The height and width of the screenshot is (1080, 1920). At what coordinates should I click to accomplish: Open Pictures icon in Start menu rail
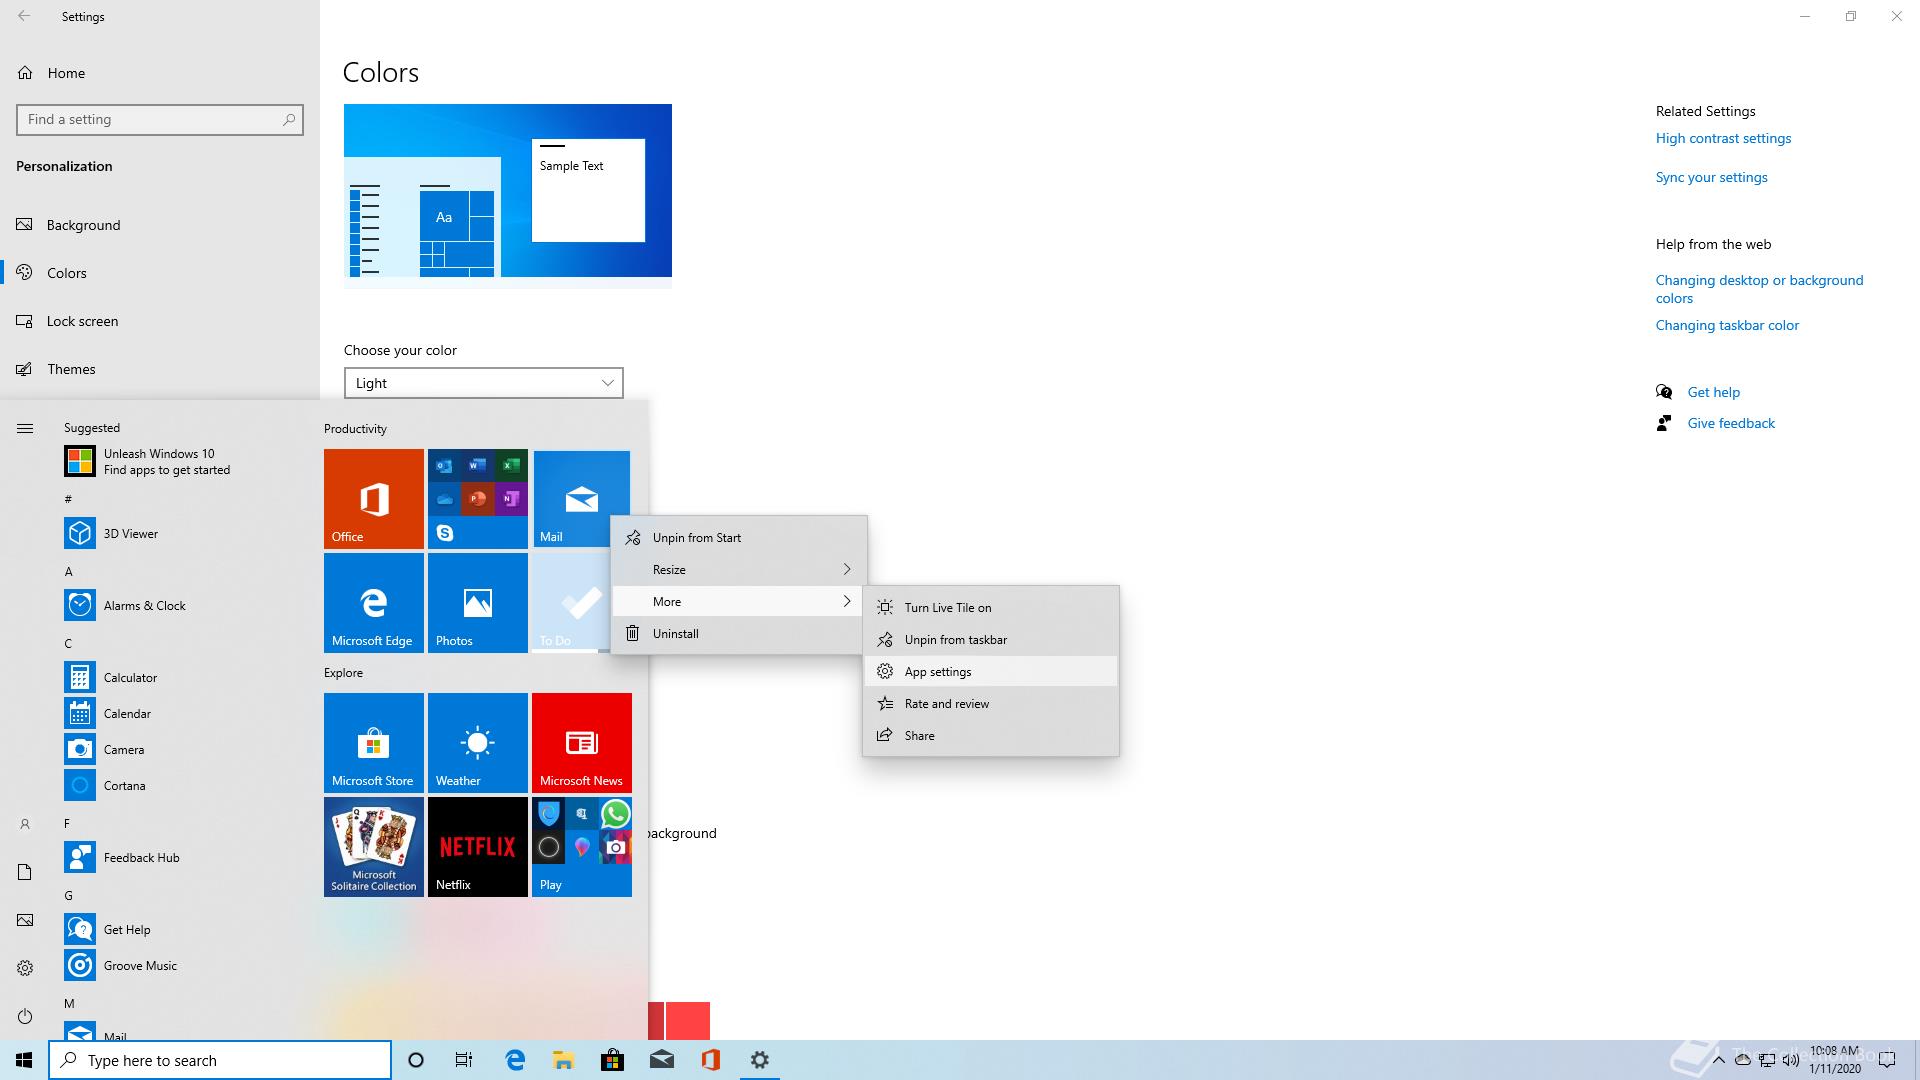[25, 920]
